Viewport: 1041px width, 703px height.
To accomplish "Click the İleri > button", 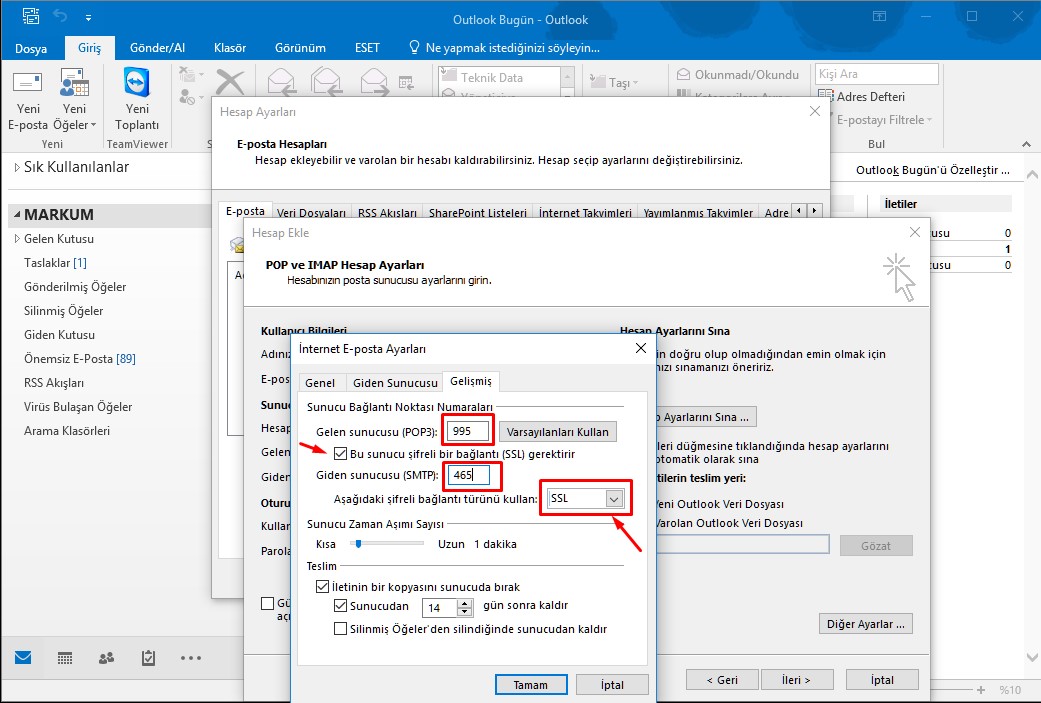I will point(795,680).
